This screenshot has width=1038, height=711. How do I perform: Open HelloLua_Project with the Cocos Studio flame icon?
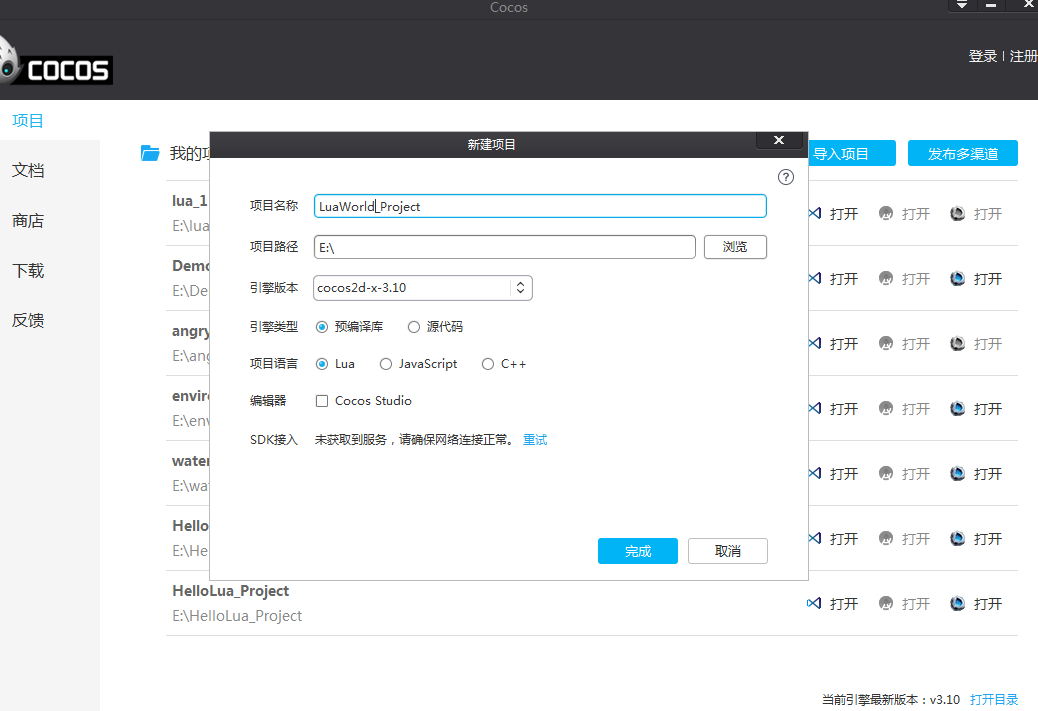957,603
